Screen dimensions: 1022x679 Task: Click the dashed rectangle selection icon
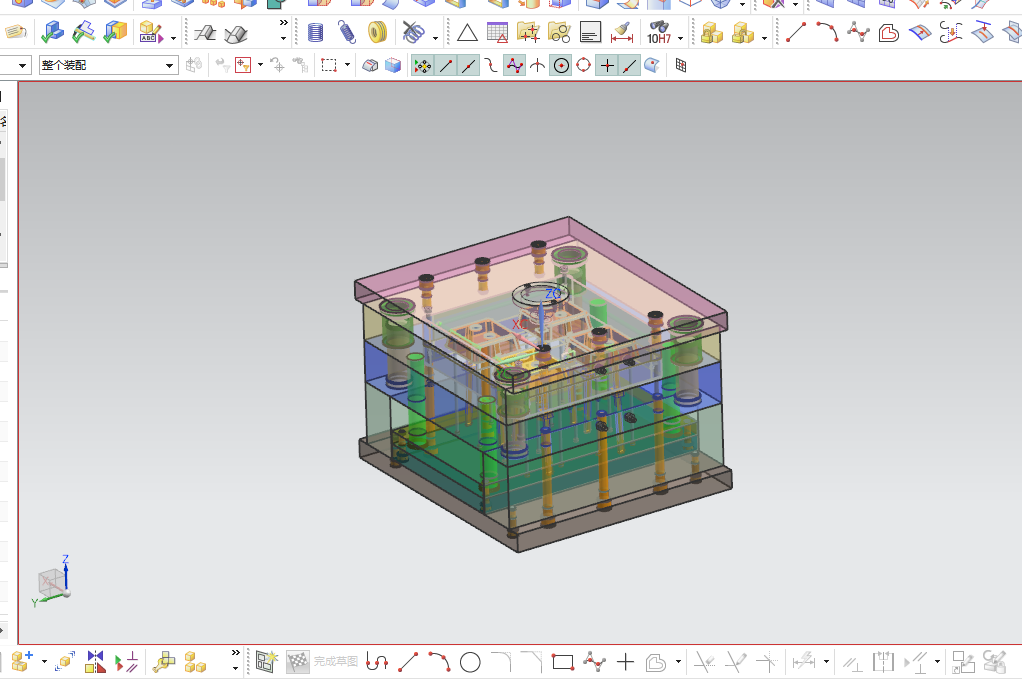tap(328, 65)
